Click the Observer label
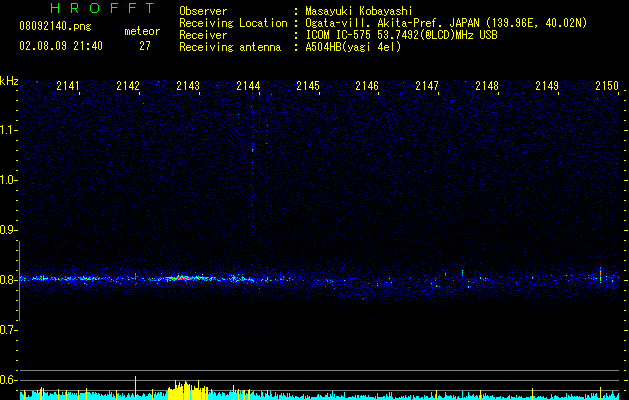The width and height of the screenshot is (629, 400). (203, 11)
